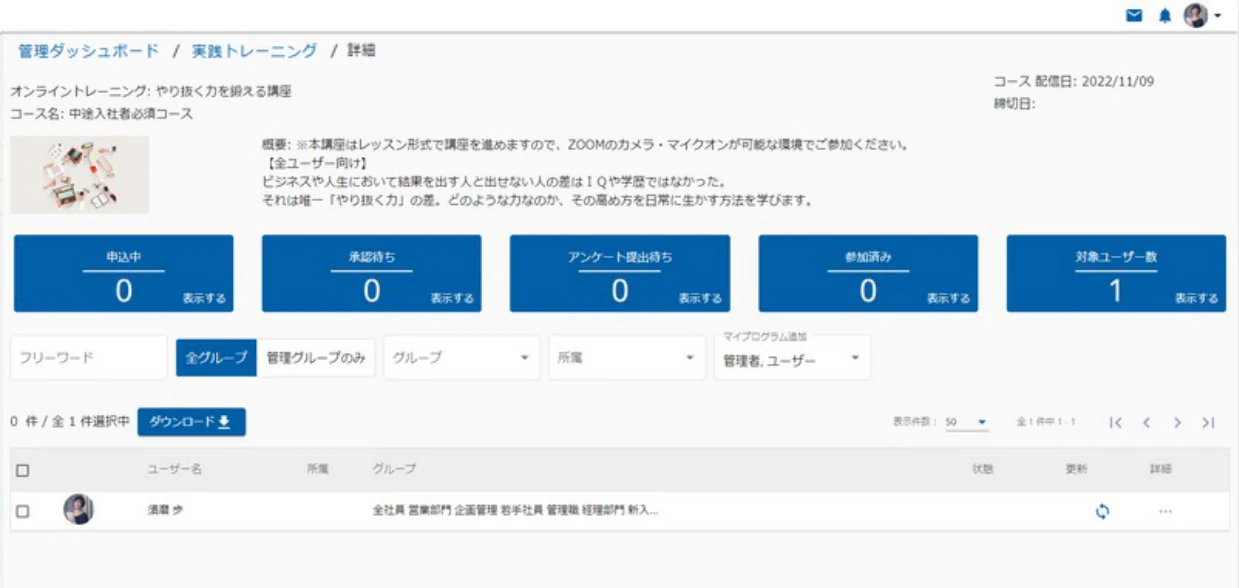Go to 実践トレーニング breadcrumb
Screen dimensions: 1239x588
point(254,51)
